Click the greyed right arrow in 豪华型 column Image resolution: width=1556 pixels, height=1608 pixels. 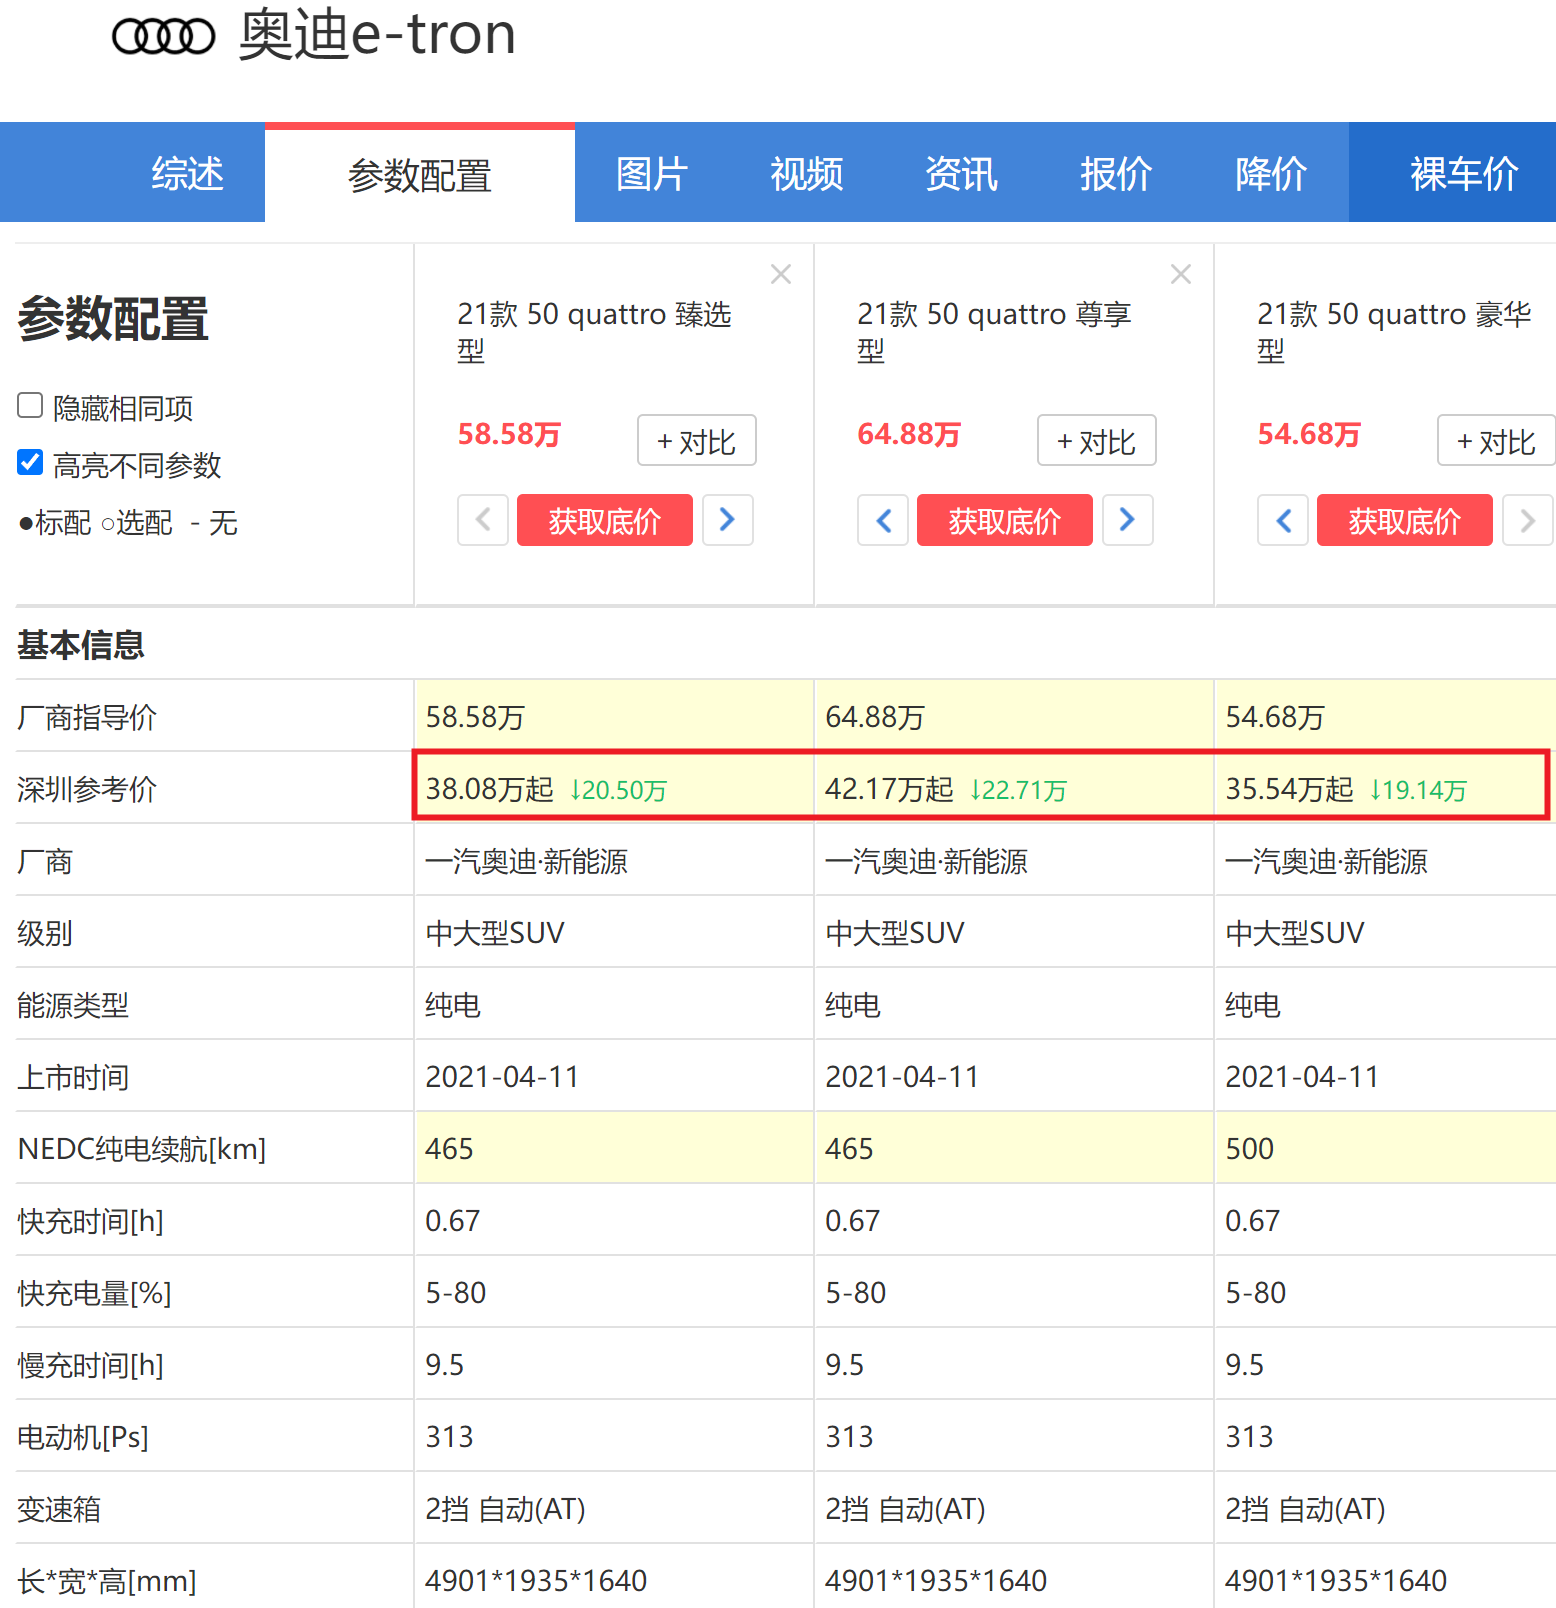1527,520
